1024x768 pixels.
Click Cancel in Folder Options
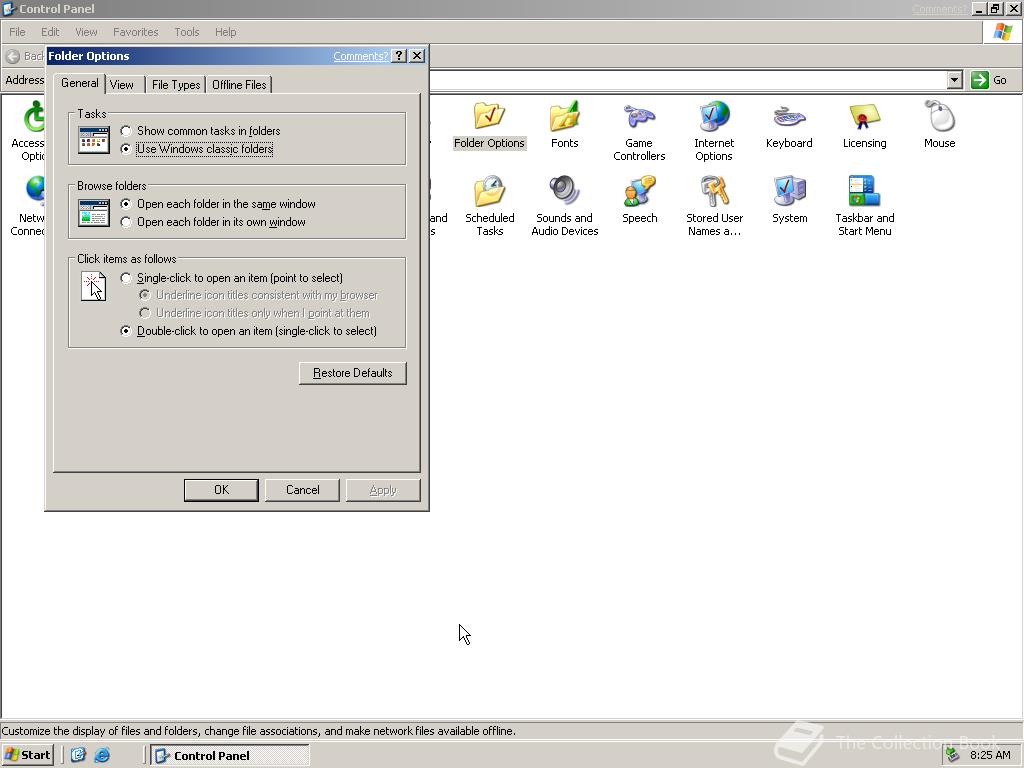302,490
